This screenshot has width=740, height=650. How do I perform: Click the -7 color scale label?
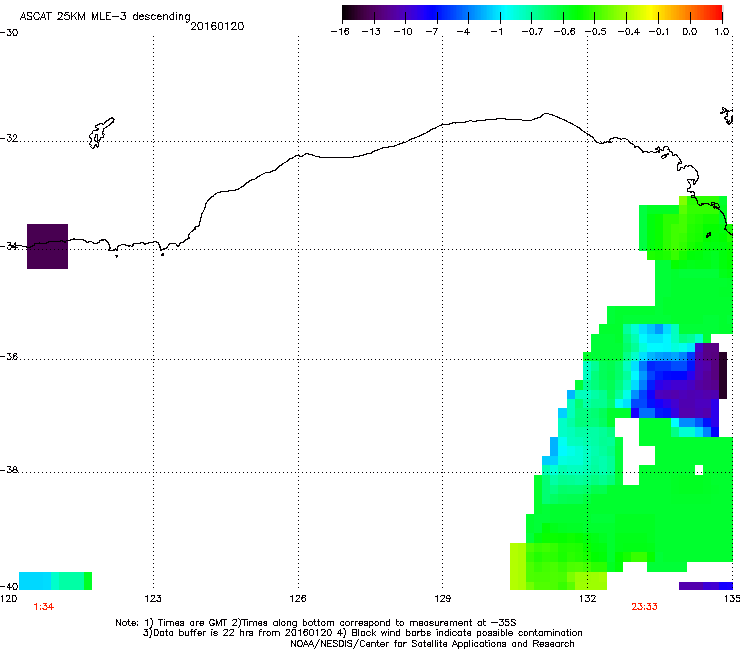click(432, 32)
